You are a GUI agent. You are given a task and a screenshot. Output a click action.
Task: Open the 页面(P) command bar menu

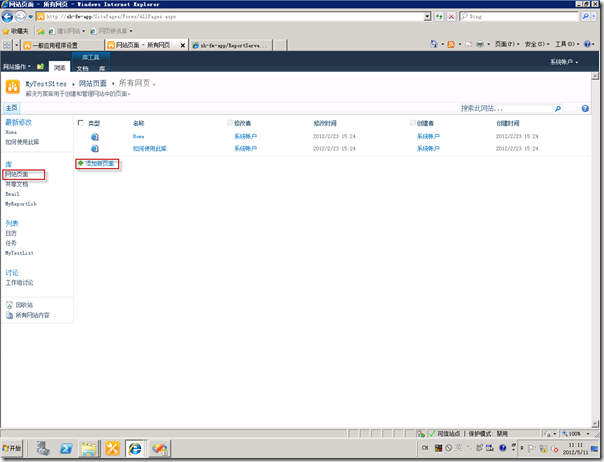(507, 44)
